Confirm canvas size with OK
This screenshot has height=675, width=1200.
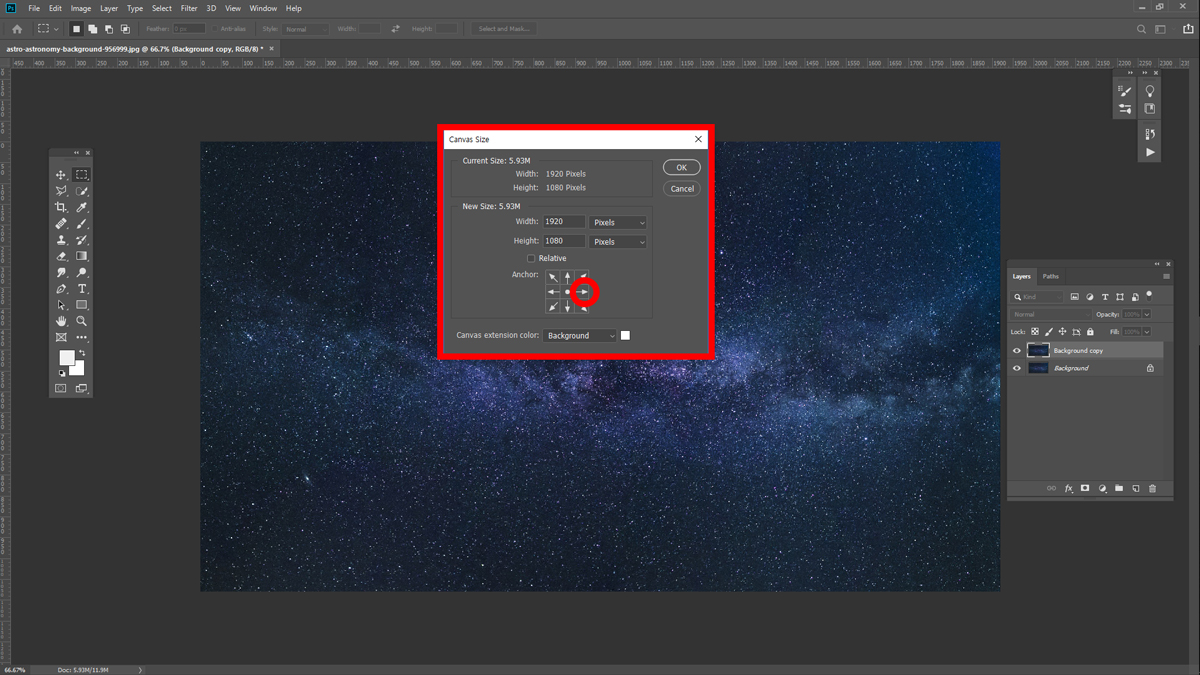[681, 168]
